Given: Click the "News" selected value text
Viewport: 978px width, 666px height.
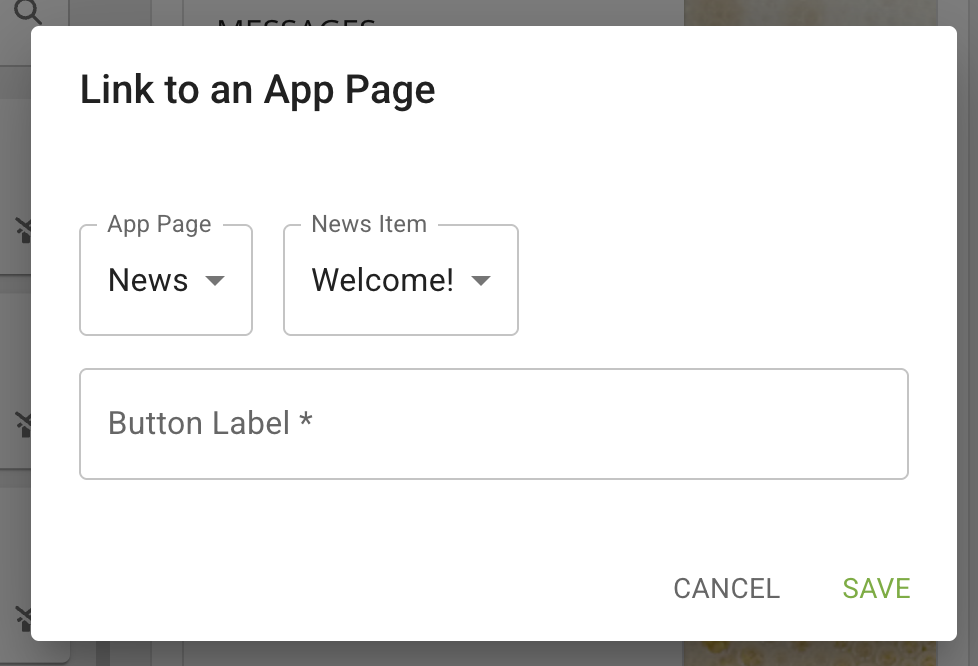Looking at the screenshot, I should click(x=148, y=281).
